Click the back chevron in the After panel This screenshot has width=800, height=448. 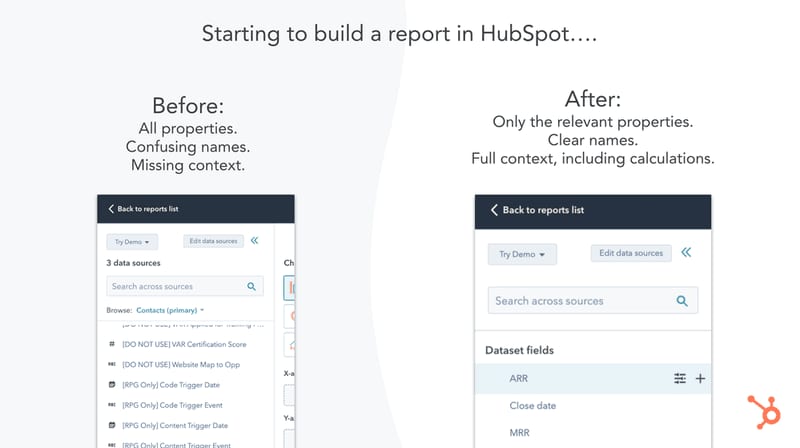pyautogui.click(x=494, y=210)
